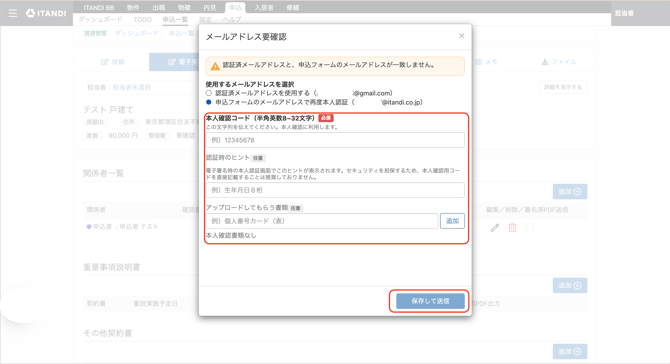Image resolution: width=670 pixels, height=364 pixels.
Task: Click the アップロードしてもらう書類 input field
Action: click(x=322, y=221)
